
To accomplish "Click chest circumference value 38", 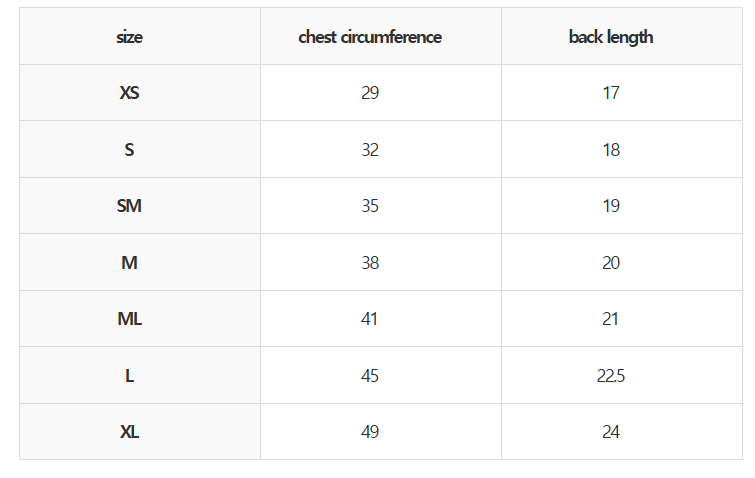I will coord(370,263).
